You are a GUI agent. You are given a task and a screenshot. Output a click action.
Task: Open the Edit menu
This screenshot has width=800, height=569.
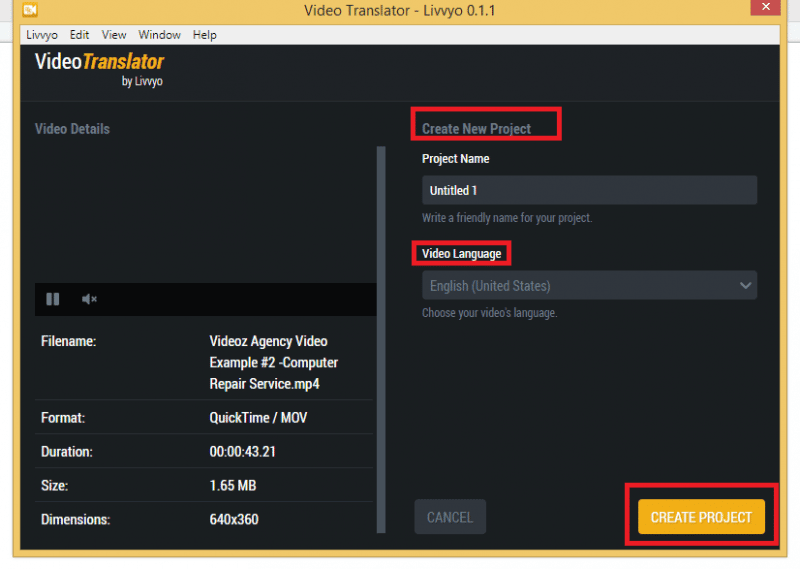79,35
